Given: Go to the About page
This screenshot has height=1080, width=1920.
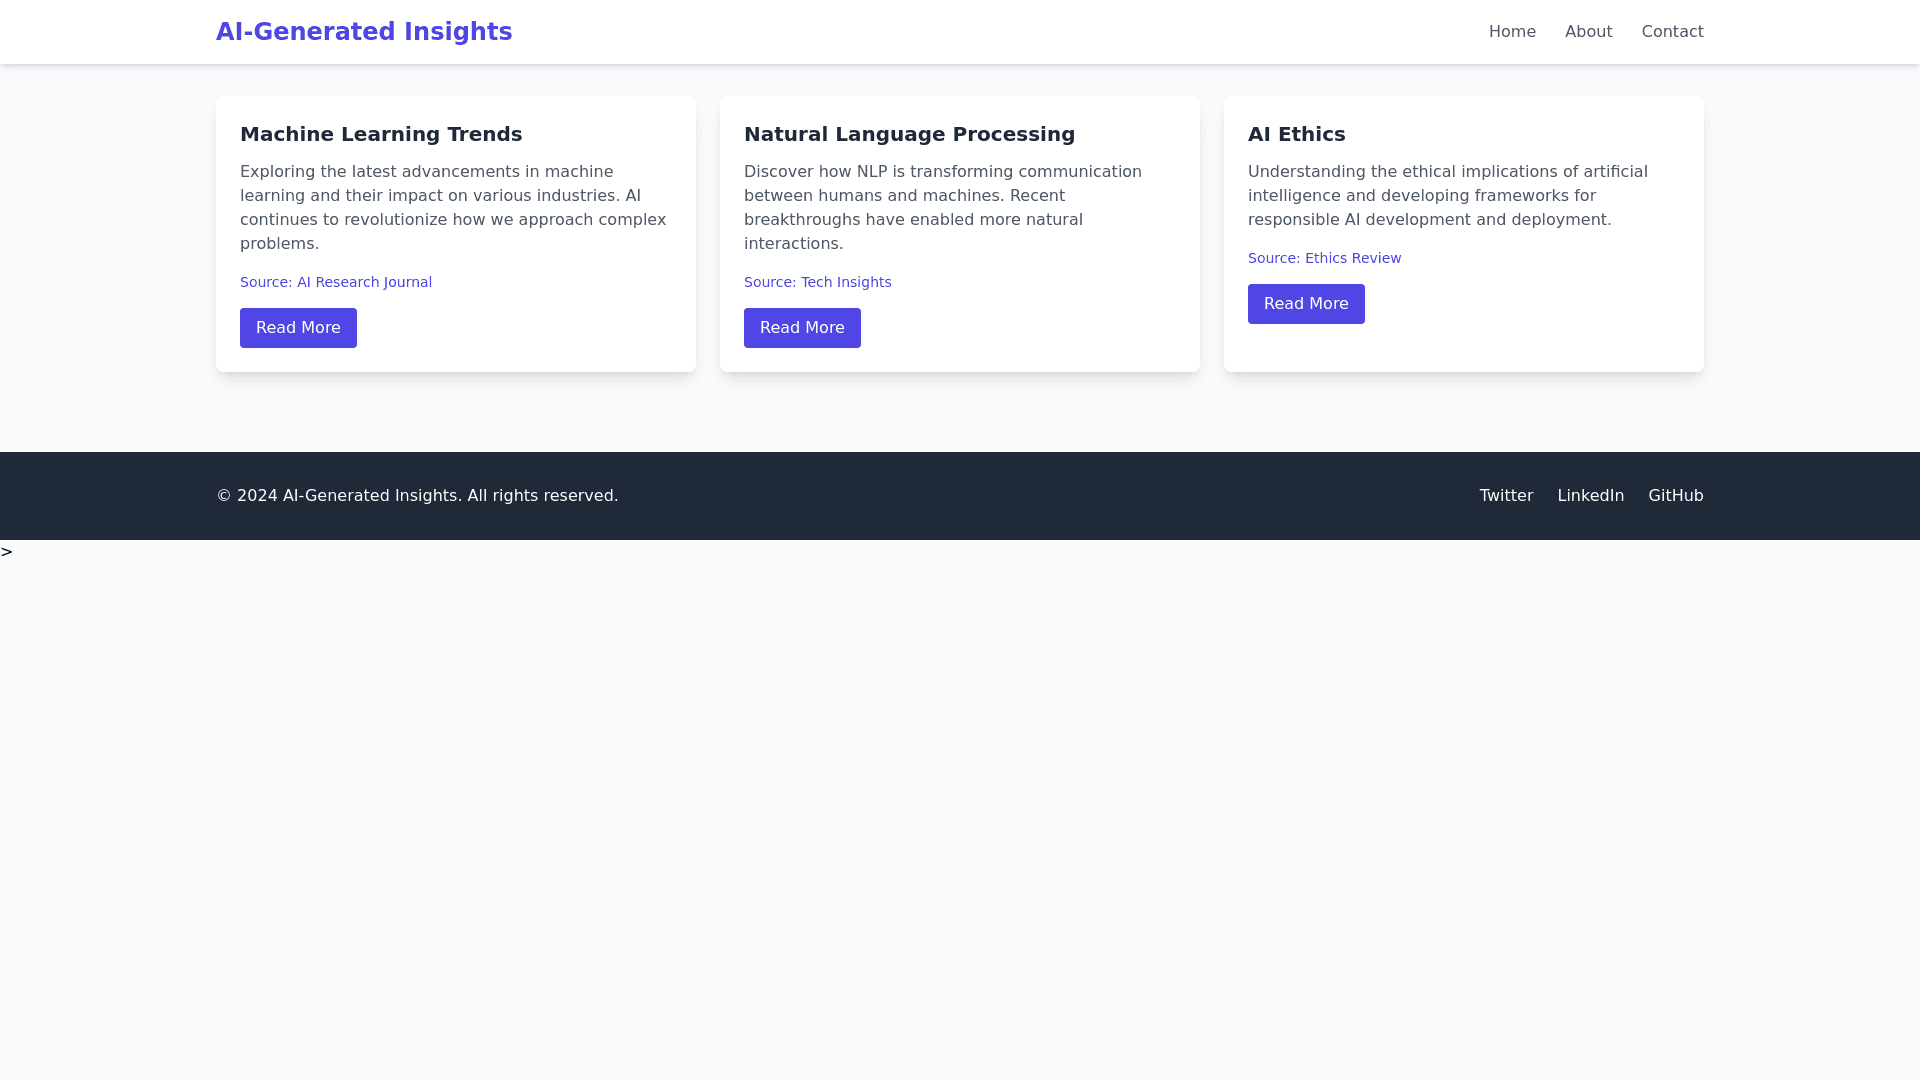Looking at the screenshot, I should click(1588, 32).
